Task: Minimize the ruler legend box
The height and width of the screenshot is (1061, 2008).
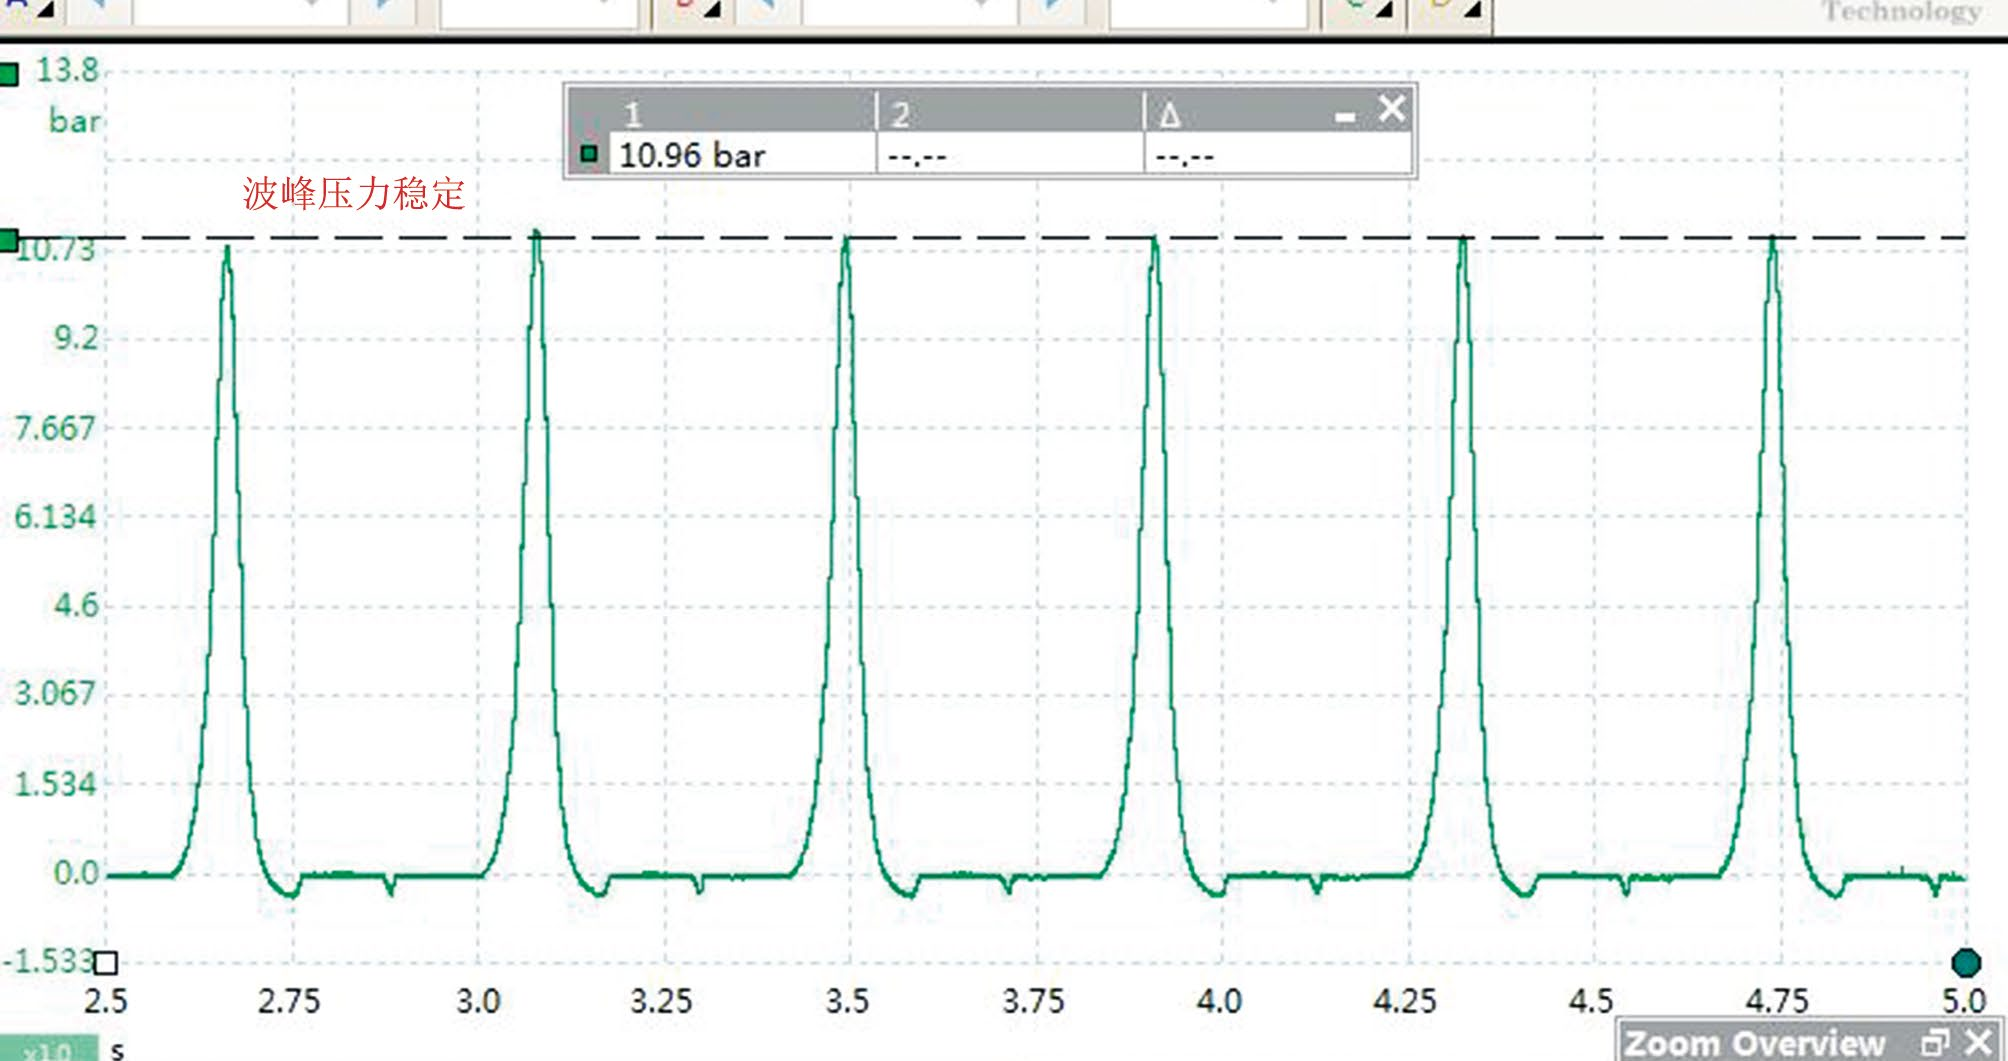Action: [1345, 117]
